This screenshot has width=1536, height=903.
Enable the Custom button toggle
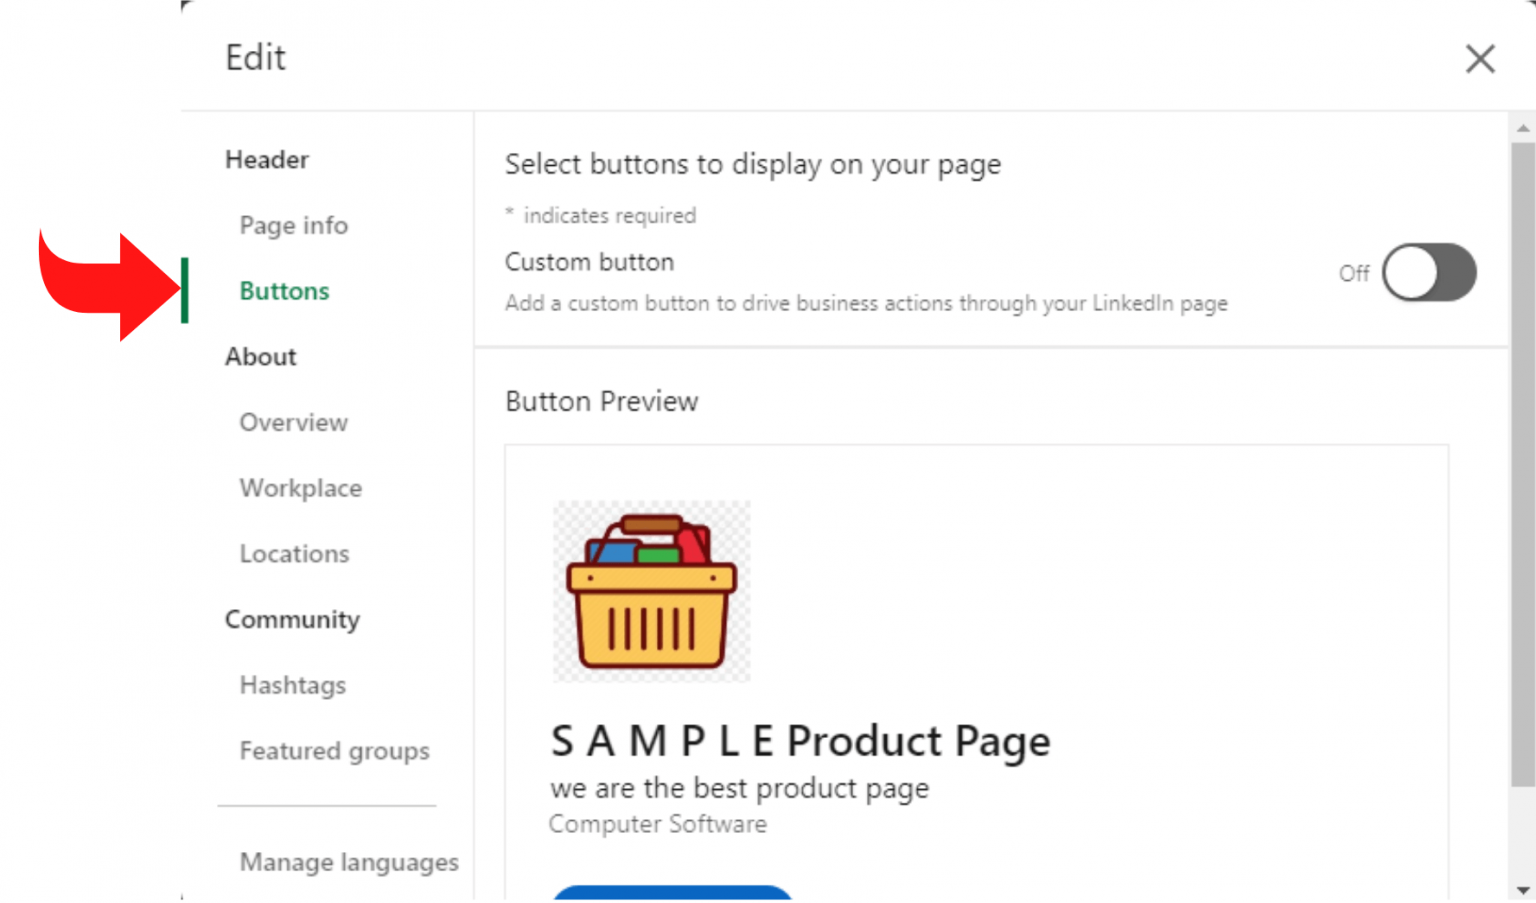[x=1428, y=273]
